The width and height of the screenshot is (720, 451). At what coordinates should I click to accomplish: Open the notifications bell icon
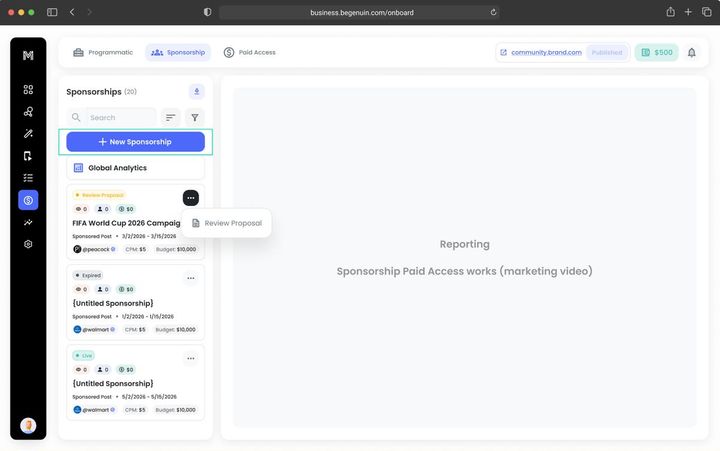(692, 52)
